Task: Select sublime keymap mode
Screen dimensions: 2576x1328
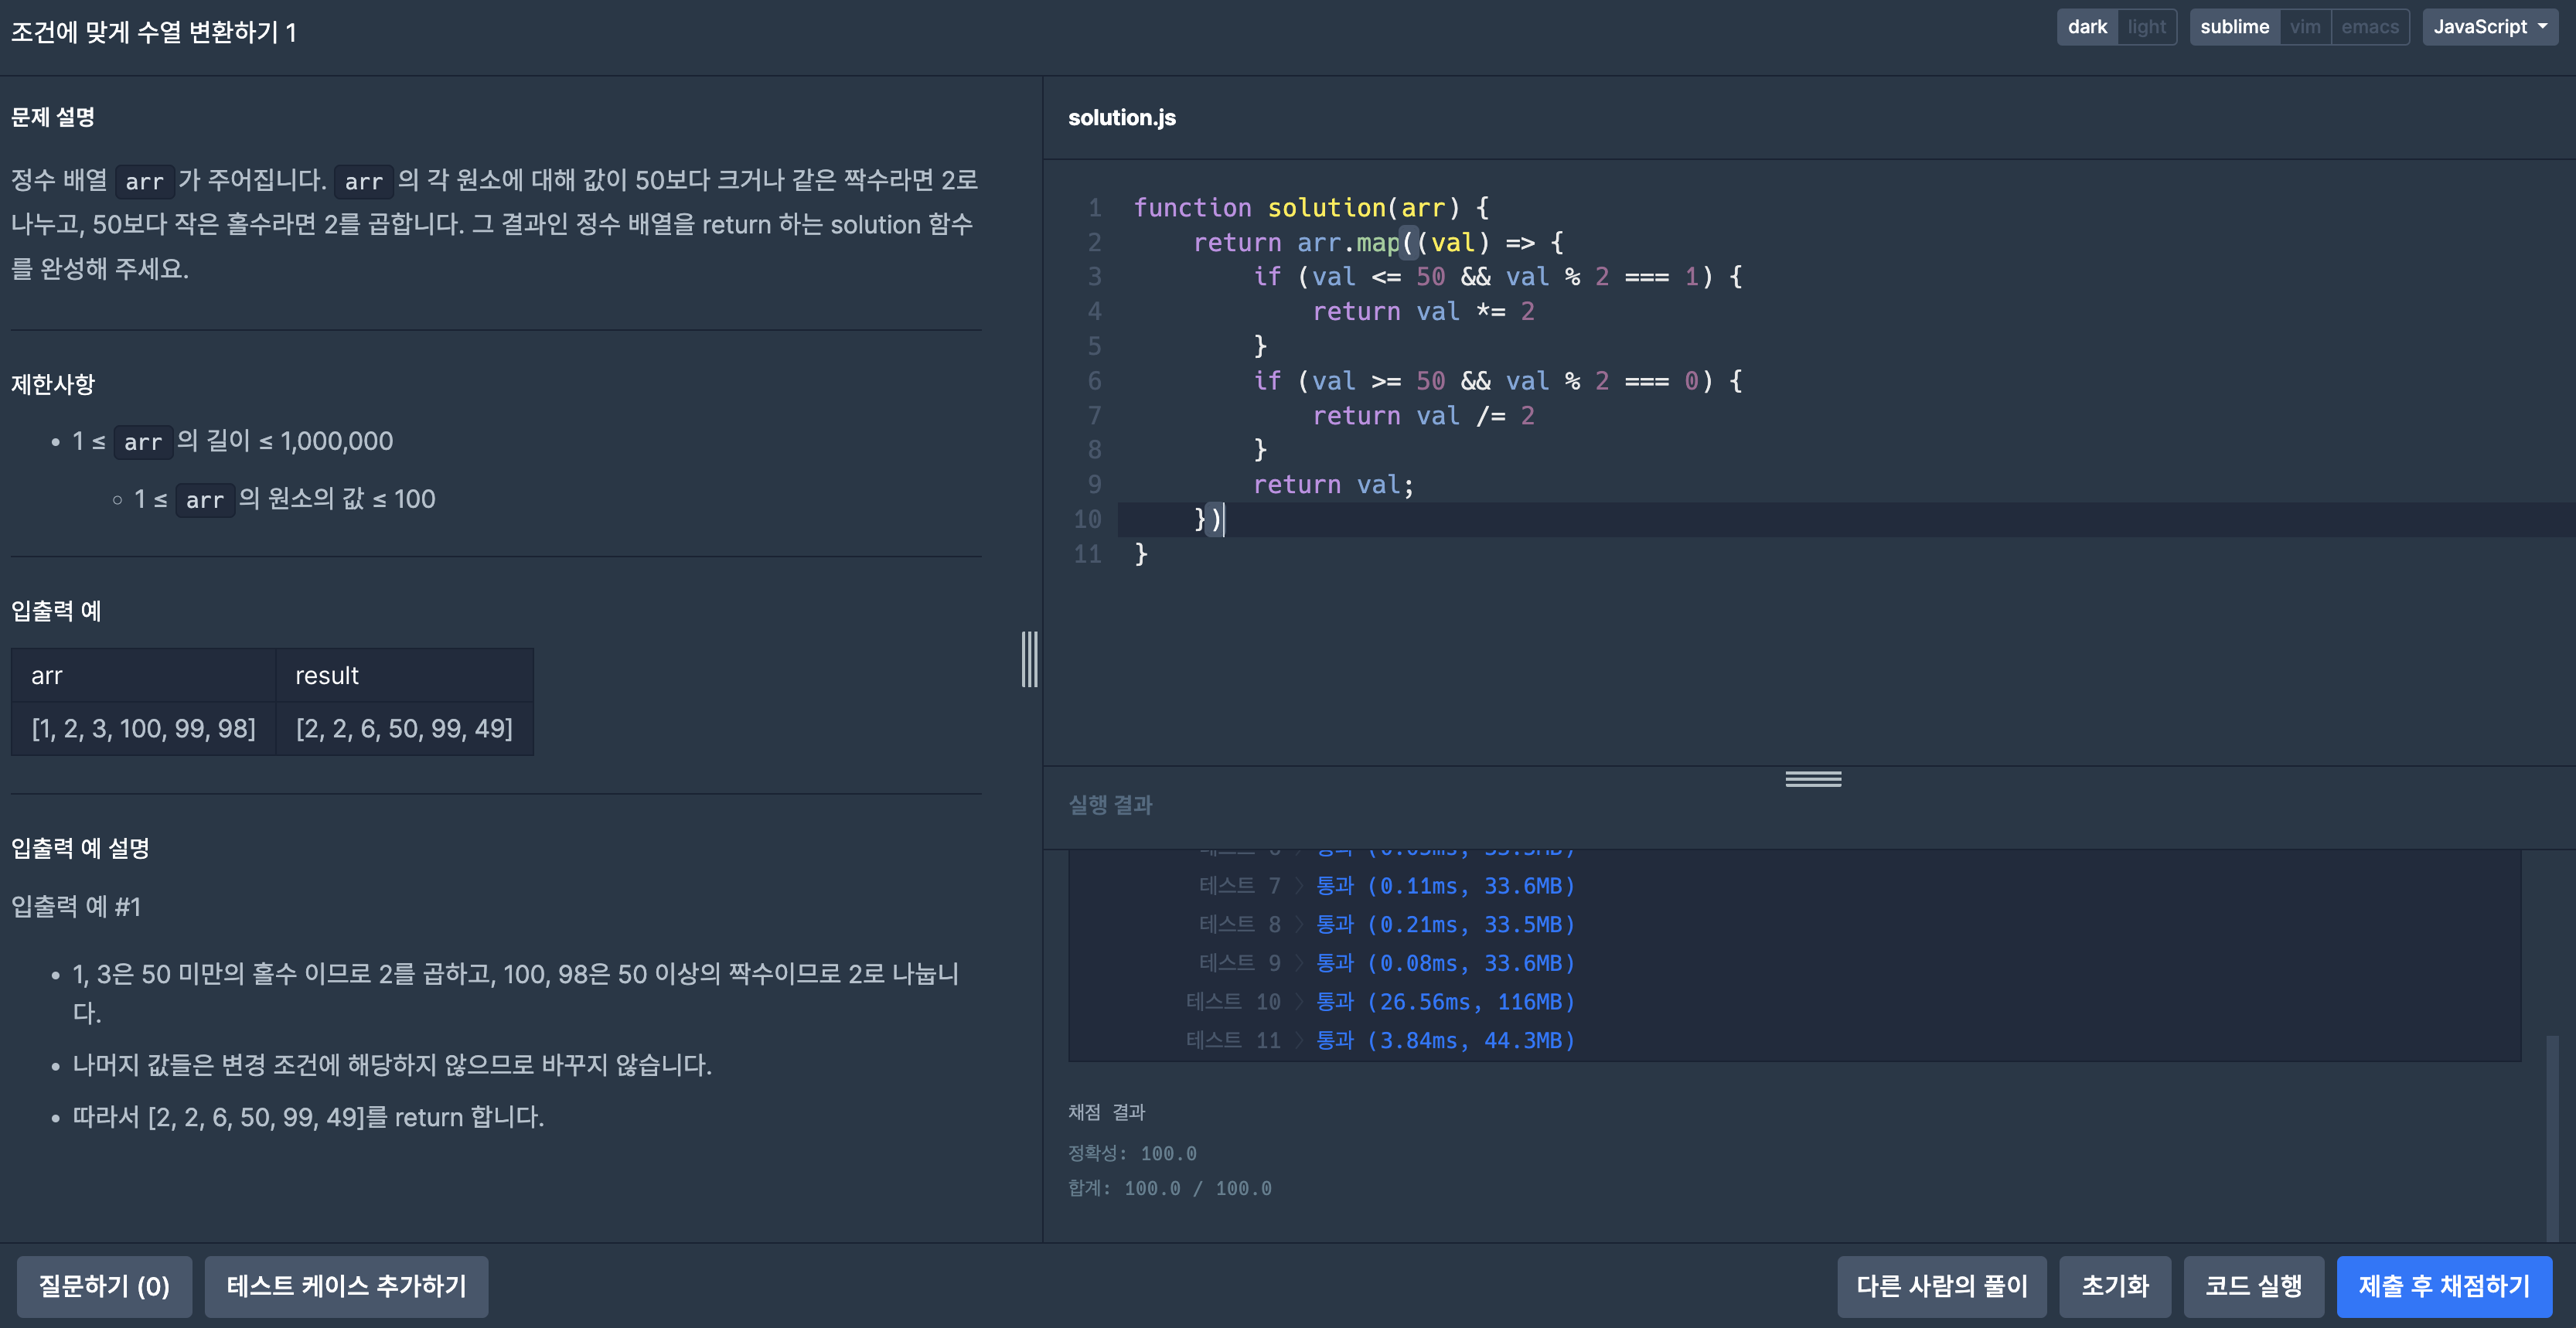Action: coord(2234,27)
